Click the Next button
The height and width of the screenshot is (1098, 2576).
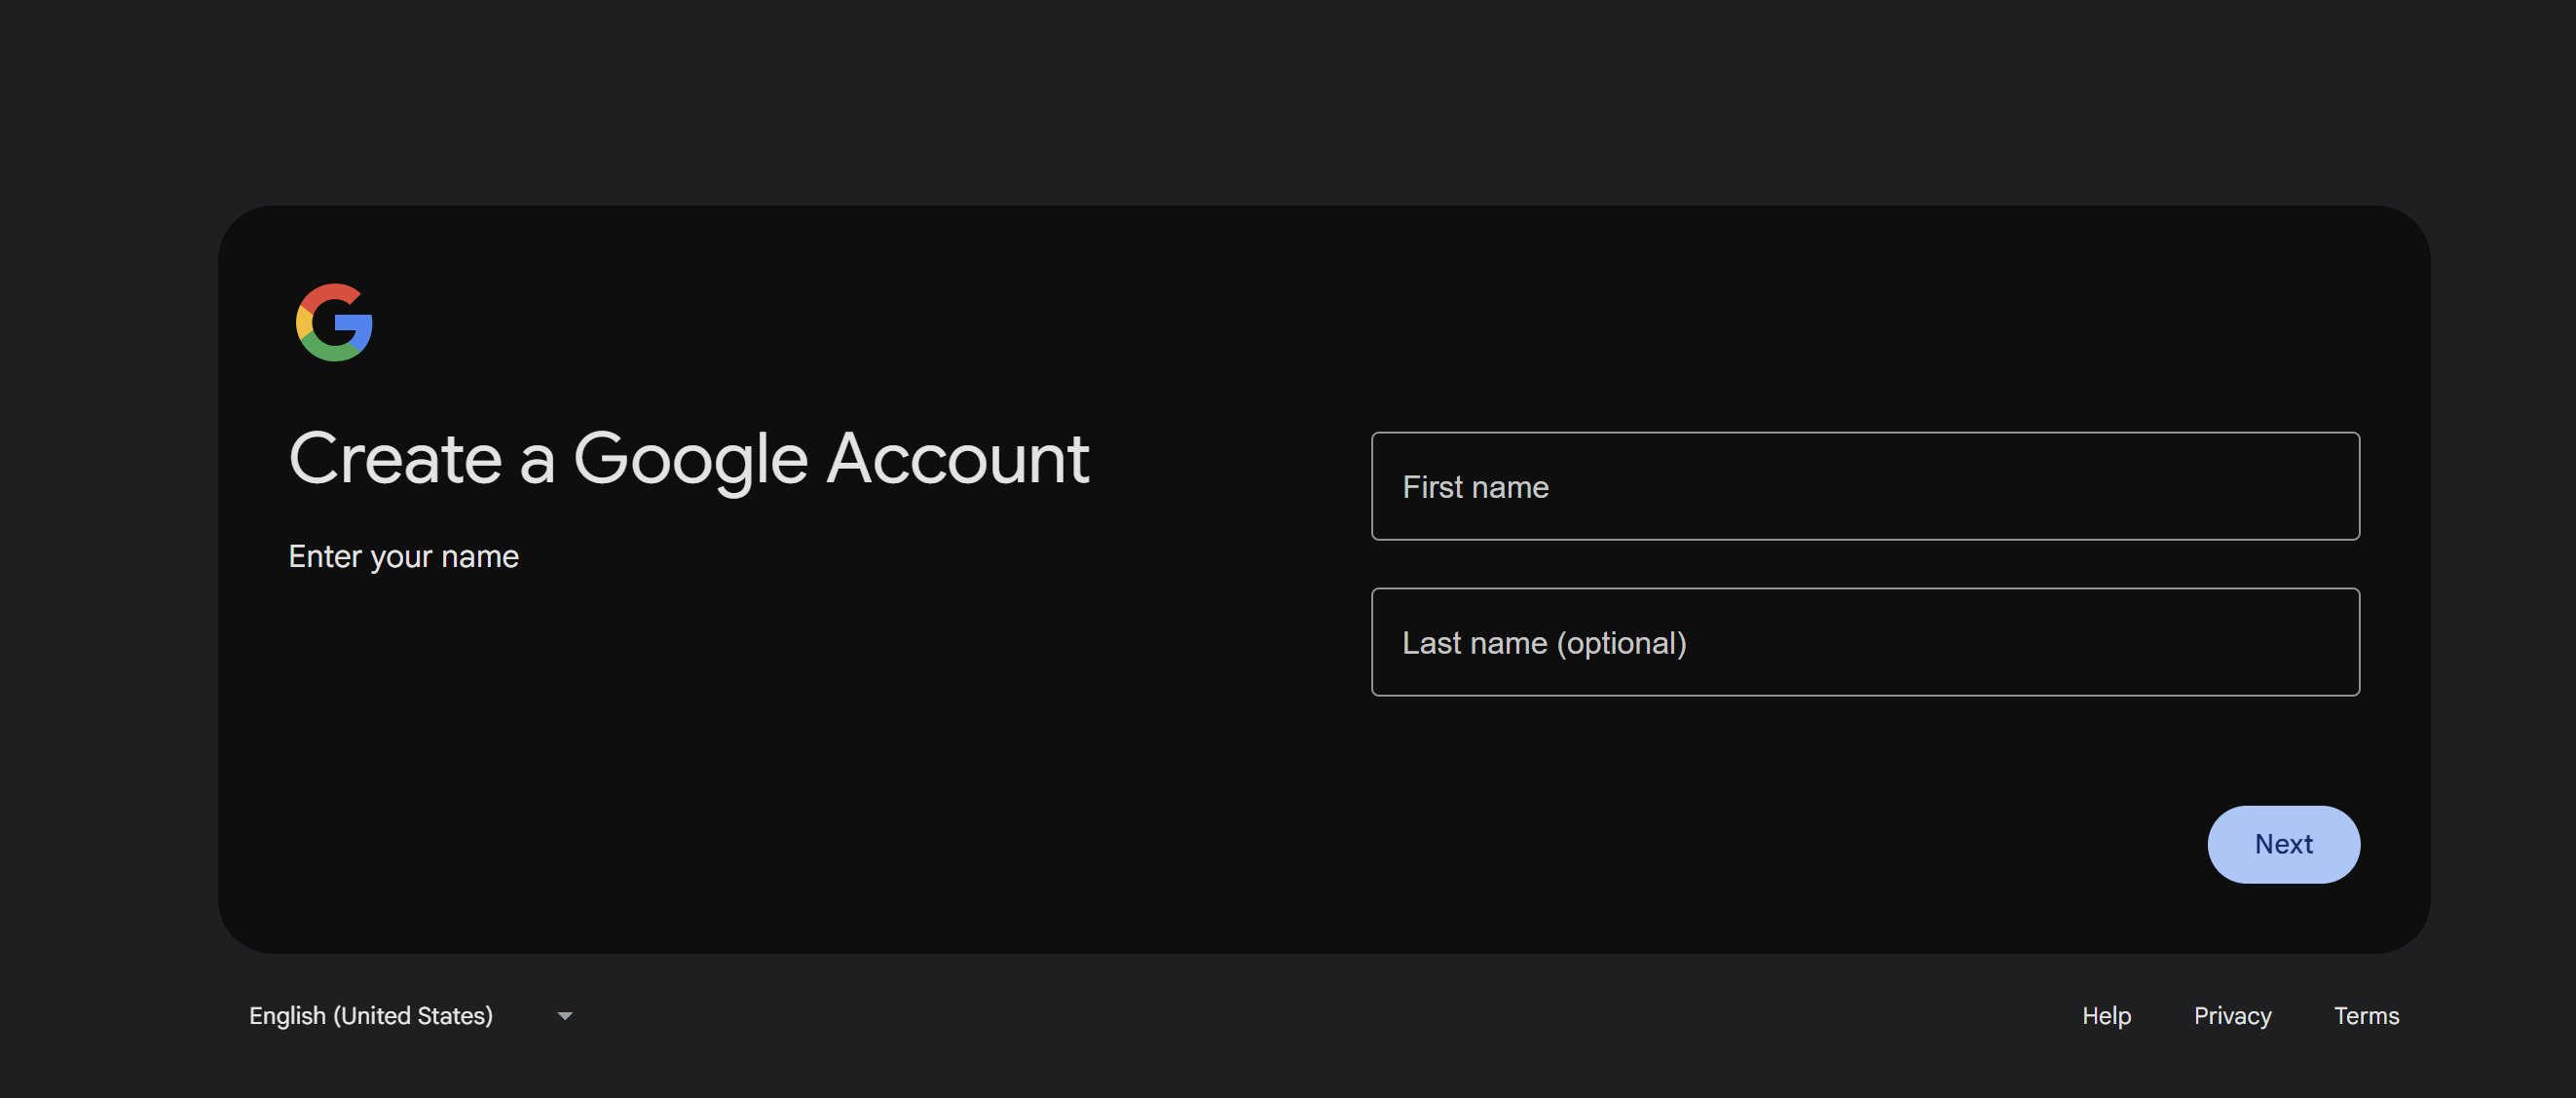2283,844
